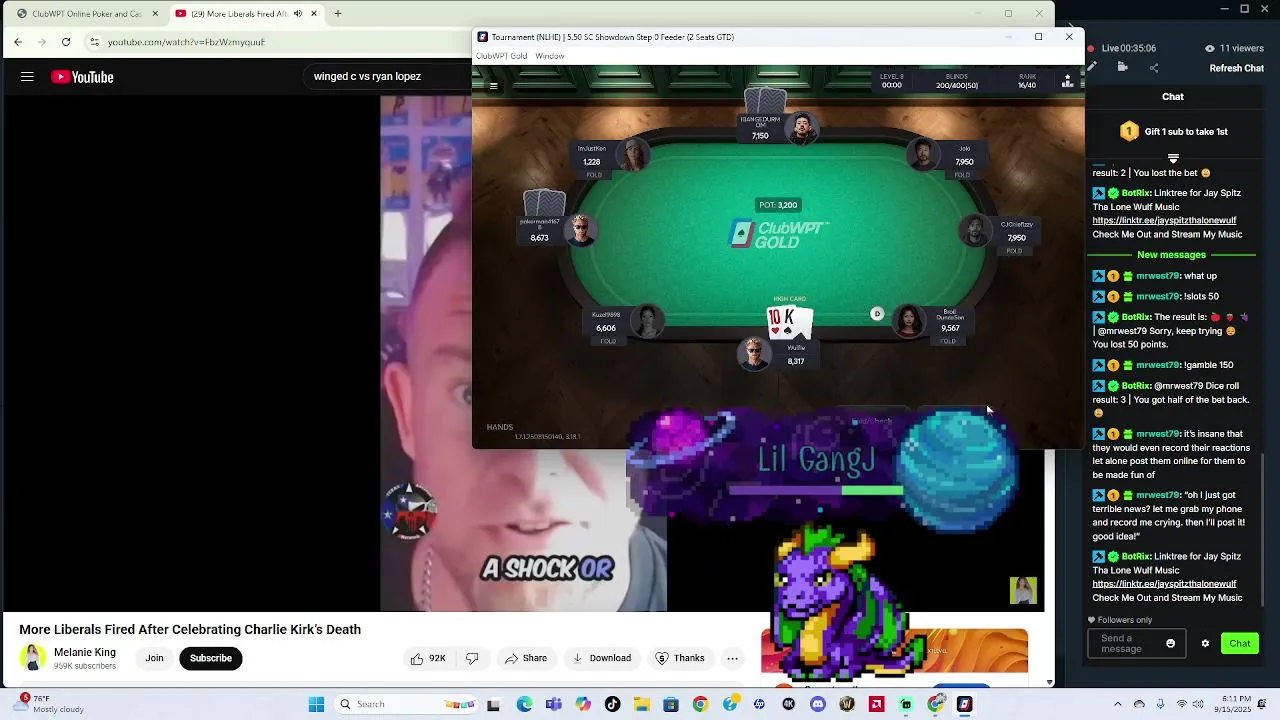Open Google Chrome from the taskbar
This screenshot has width=1280, height=720.
pyautogui.click(x=700, y=704)
